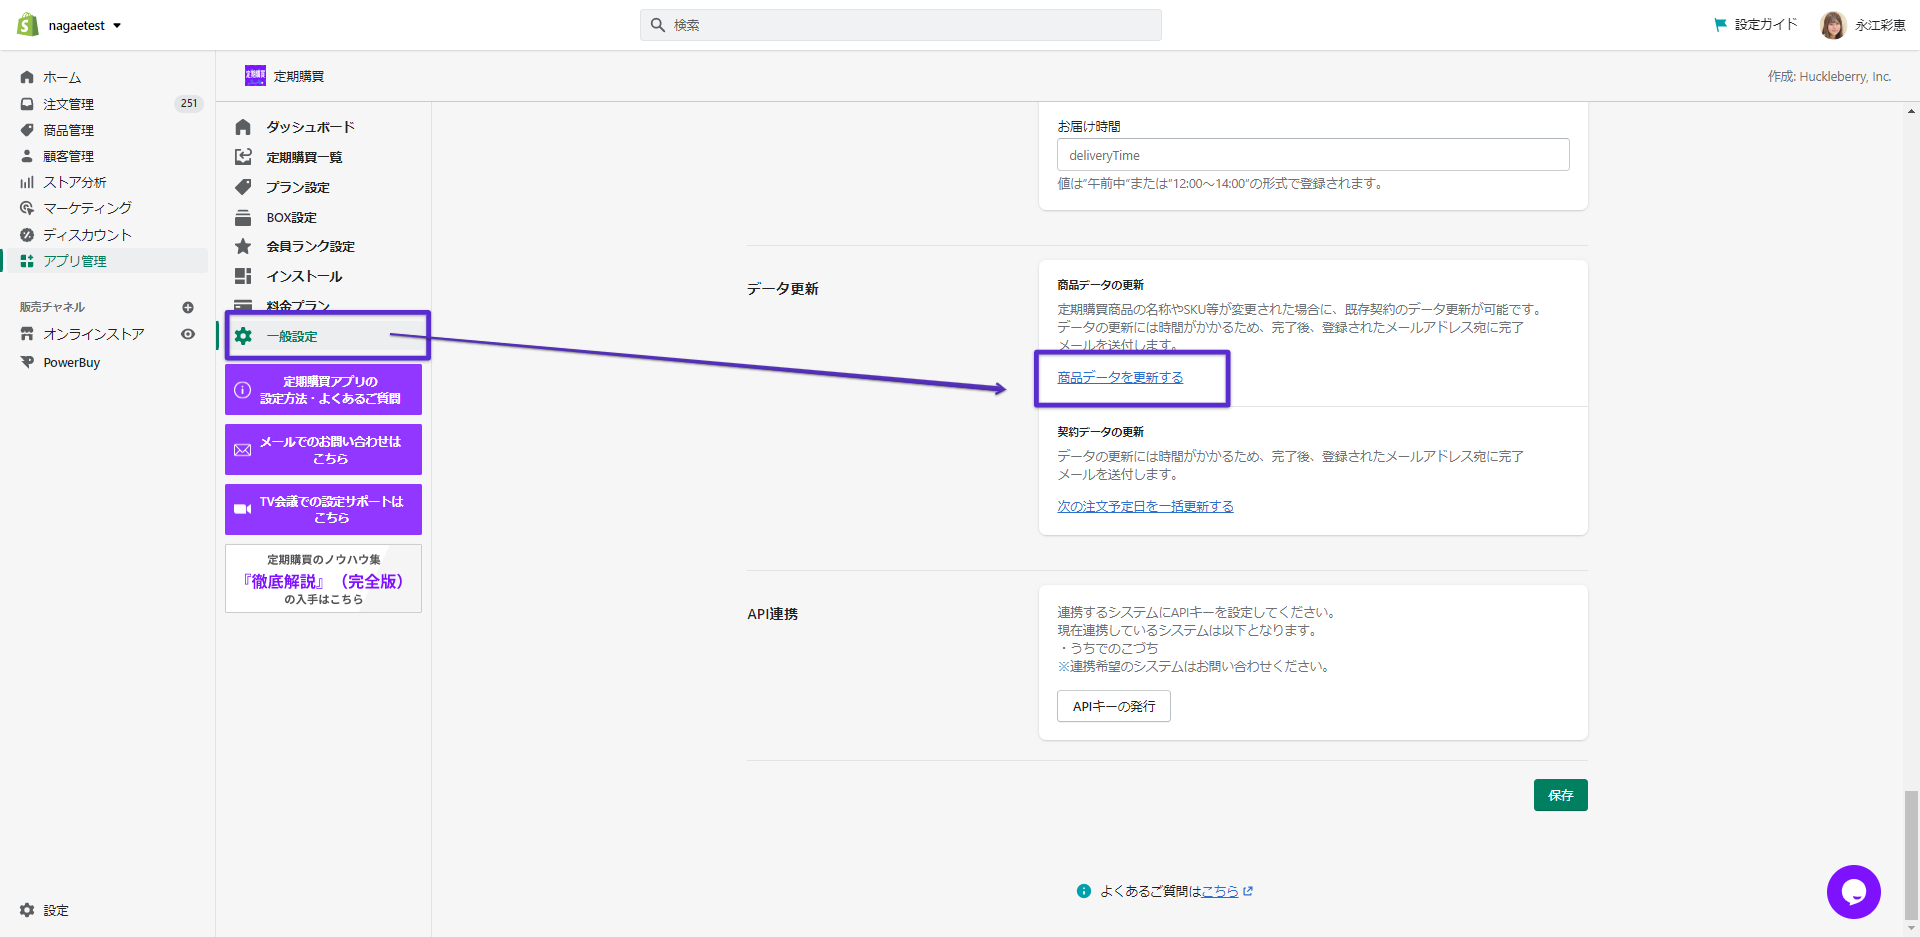
Task: Click the 注文管理 251 badge
Action: (189, 103)
